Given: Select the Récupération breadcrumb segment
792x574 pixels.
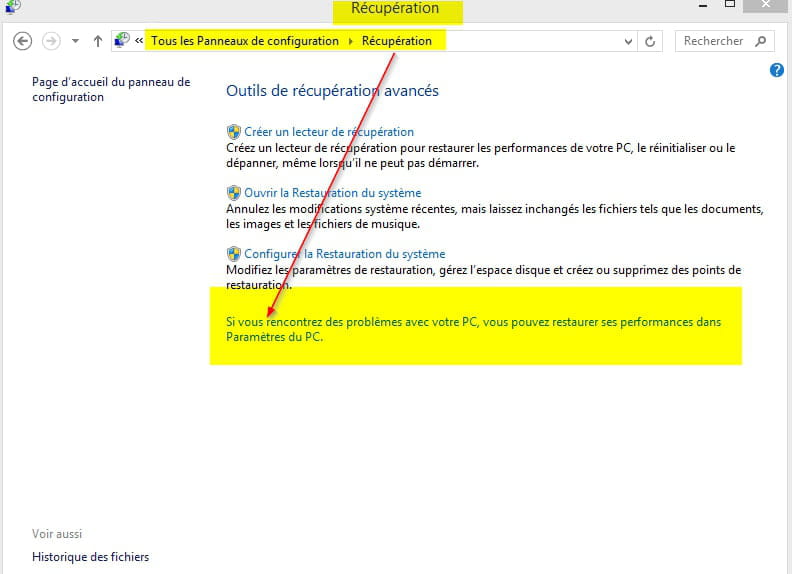Looking at the screenshot, I should click(x=397, y=41).
